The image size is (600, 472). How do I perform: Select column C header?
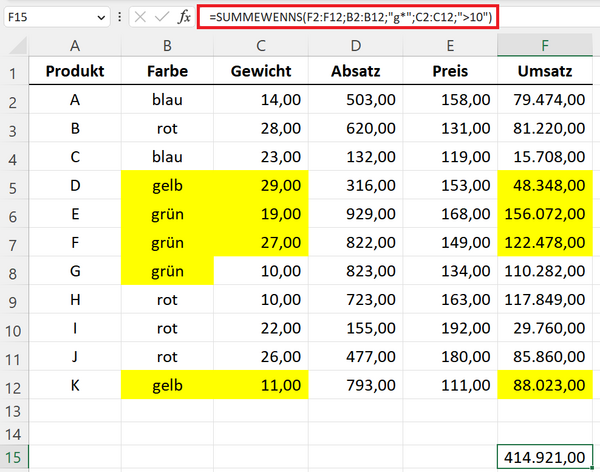click(261, 45)
